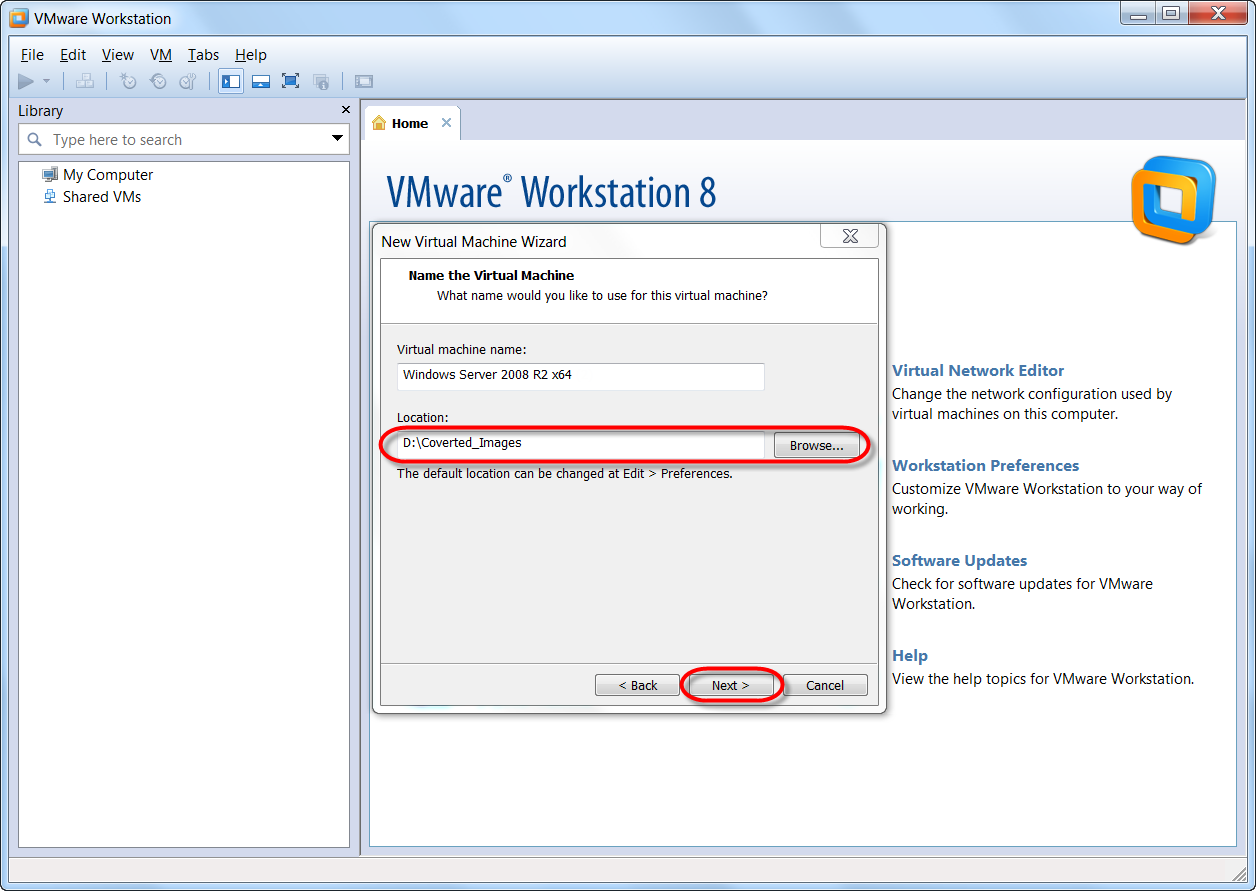This screenshot has height=891, width=1256.
Task: Open the Snapshot Manager wrench-clock icon
Action: coord(188,82)
